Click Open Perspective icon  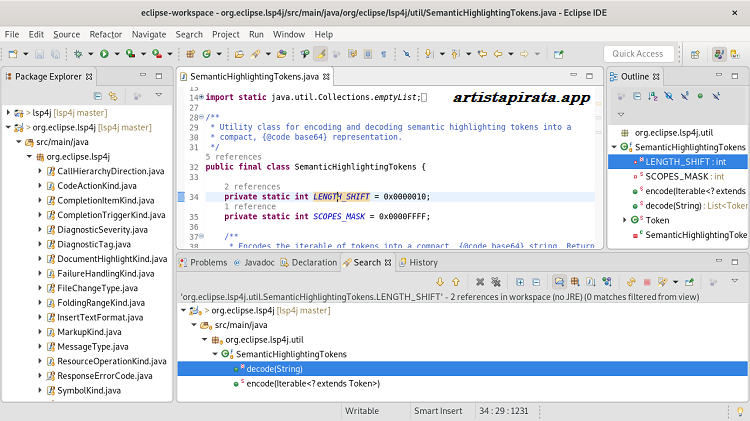695,54
